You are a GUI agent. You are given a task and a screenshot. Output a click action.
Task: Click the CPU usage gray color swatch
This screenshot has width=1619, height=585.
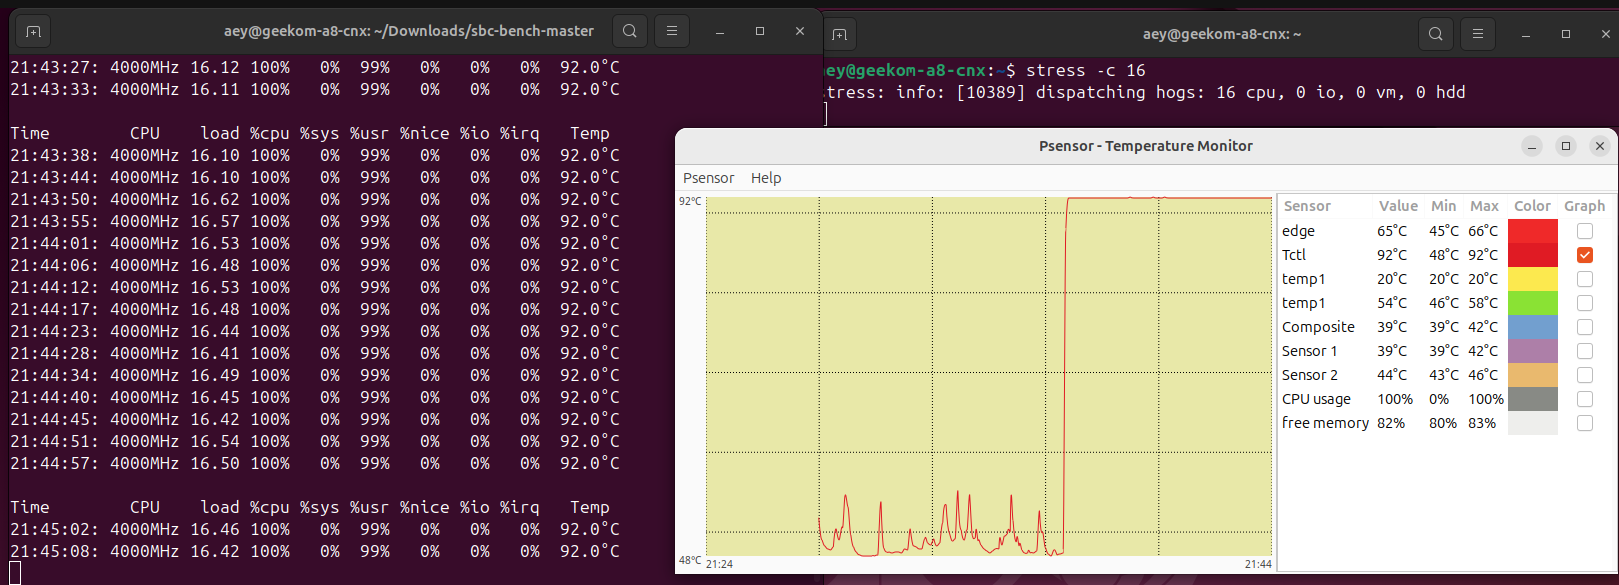(x=1533, y=399)
